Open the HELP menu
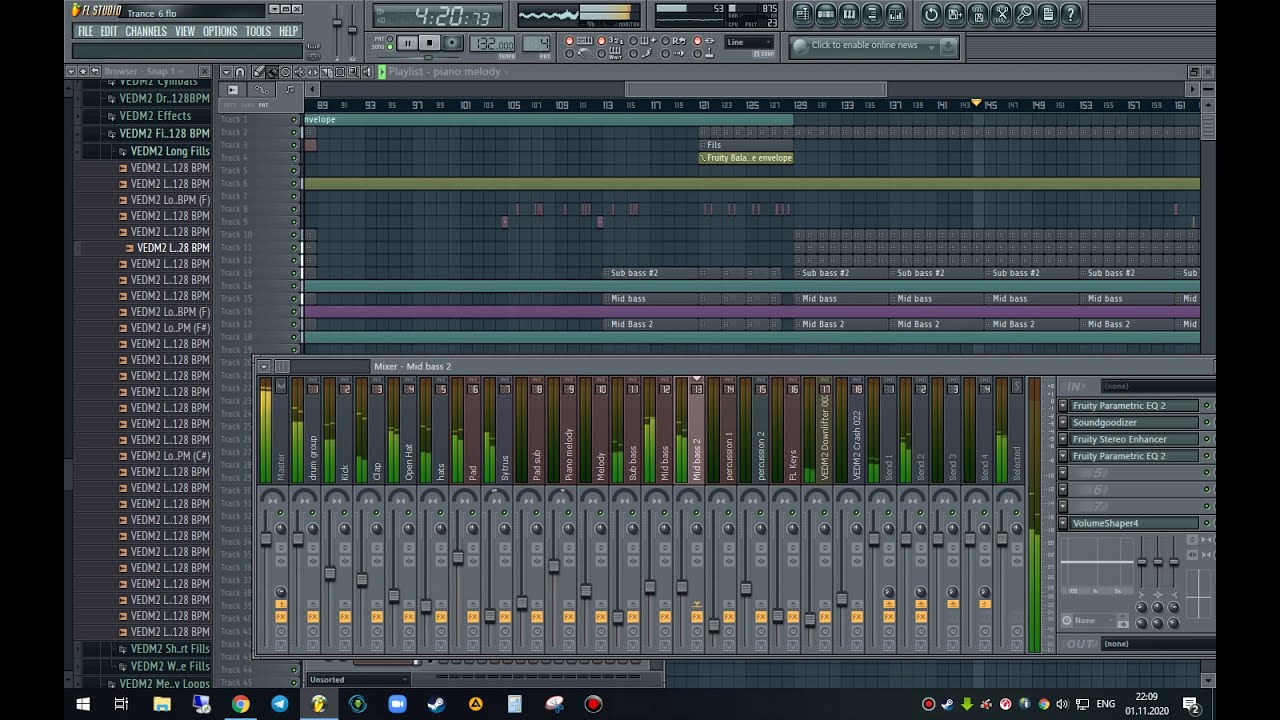1280x720 pixels. click(x=289, y=31)
